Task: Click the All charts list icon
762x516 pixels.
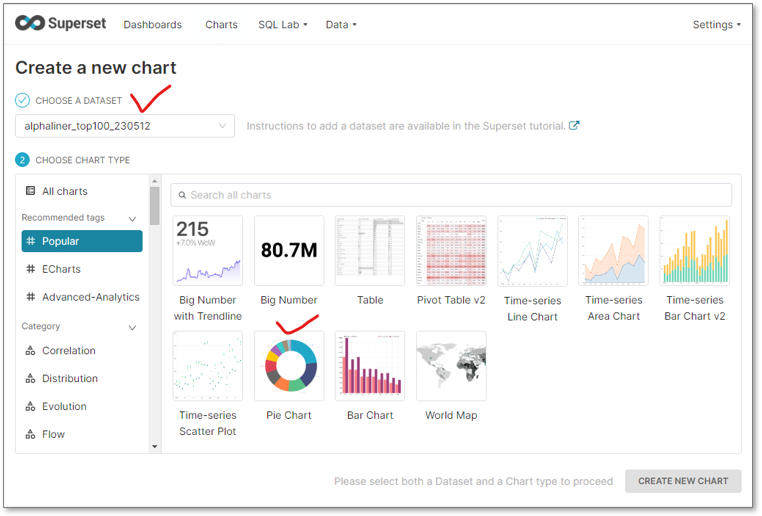Action: pyautogui.click(x=31, y=191)
